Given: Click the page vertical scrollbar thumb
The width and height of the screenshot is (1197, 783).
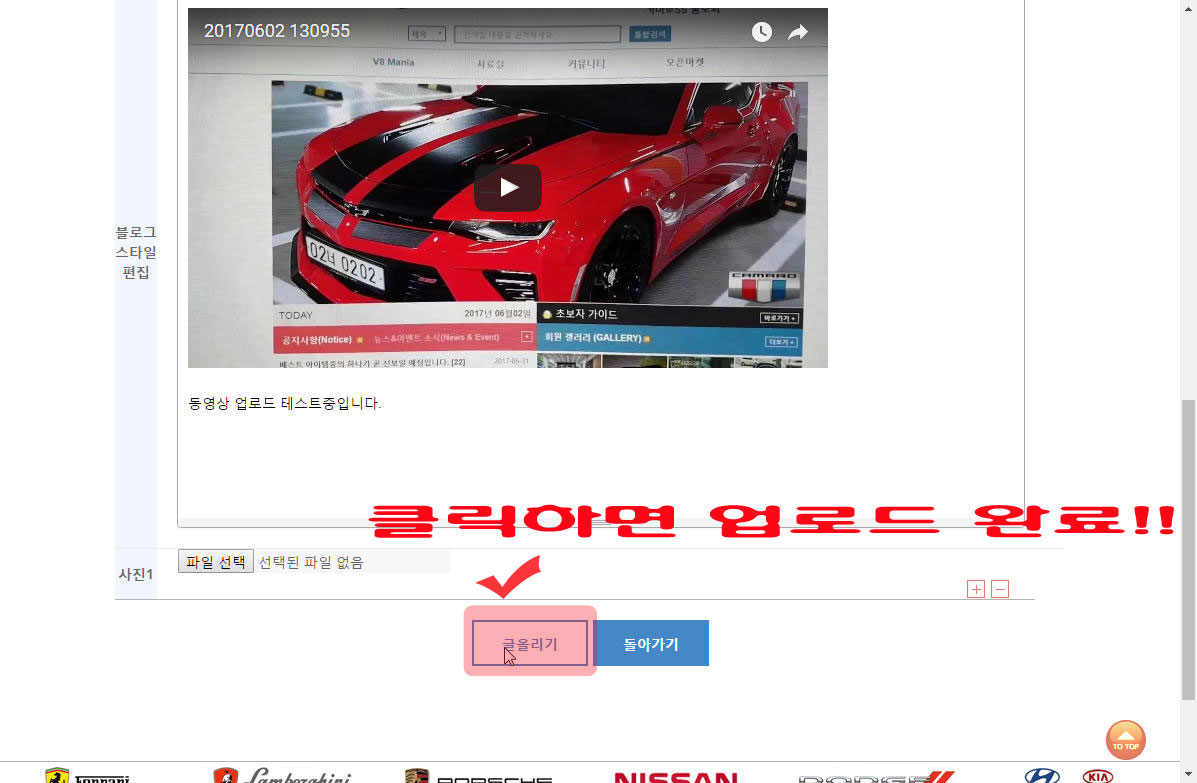Looking at the screenshot, I should coord(1189,549).
